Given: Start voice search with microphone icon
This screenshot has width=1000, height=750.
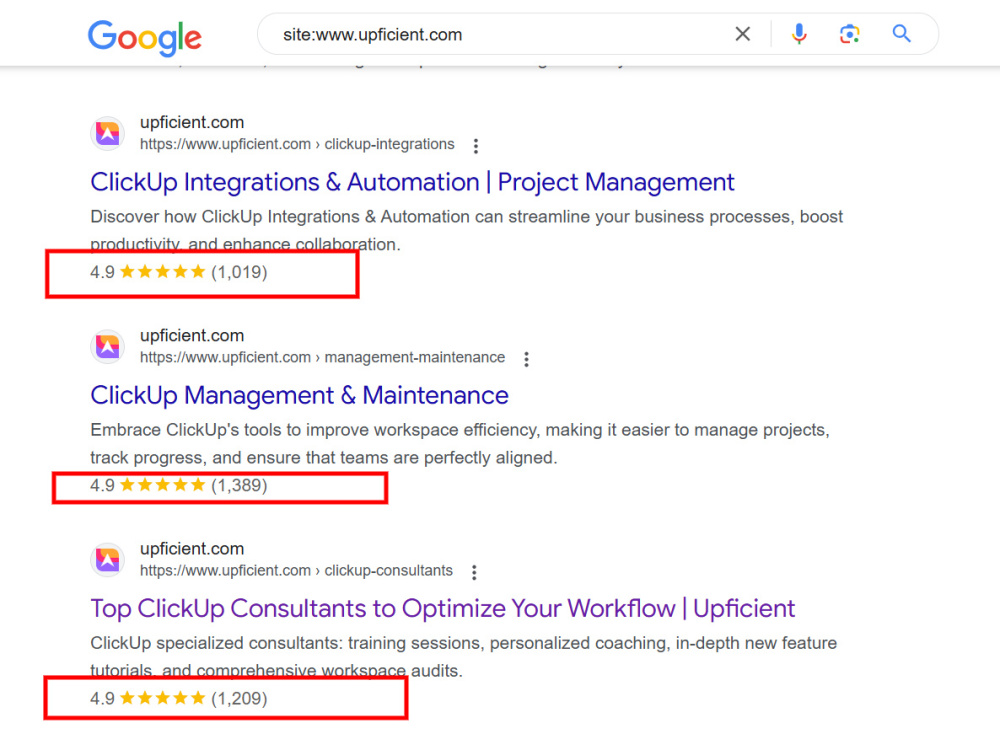Looking at the screenshot, I should (799, 34).
